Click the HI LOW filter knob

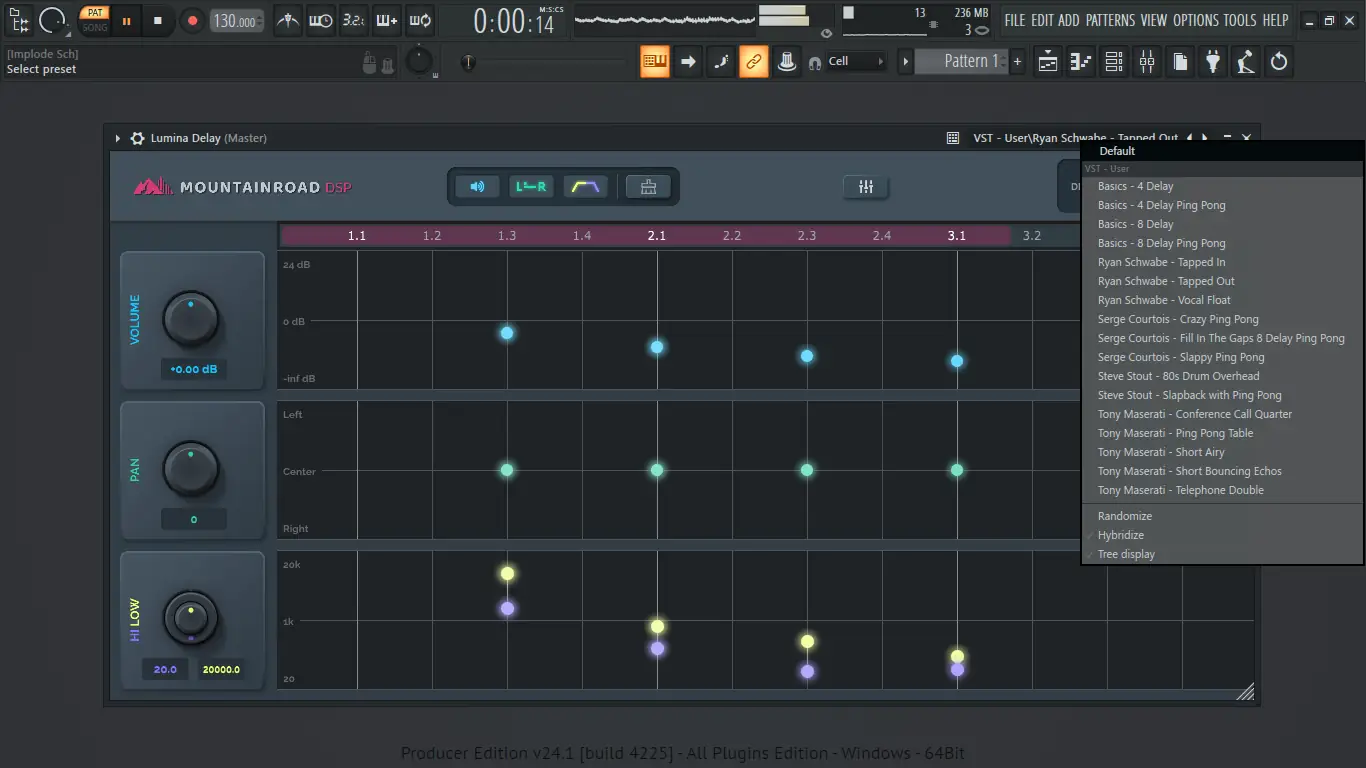[x=191, y=619]
